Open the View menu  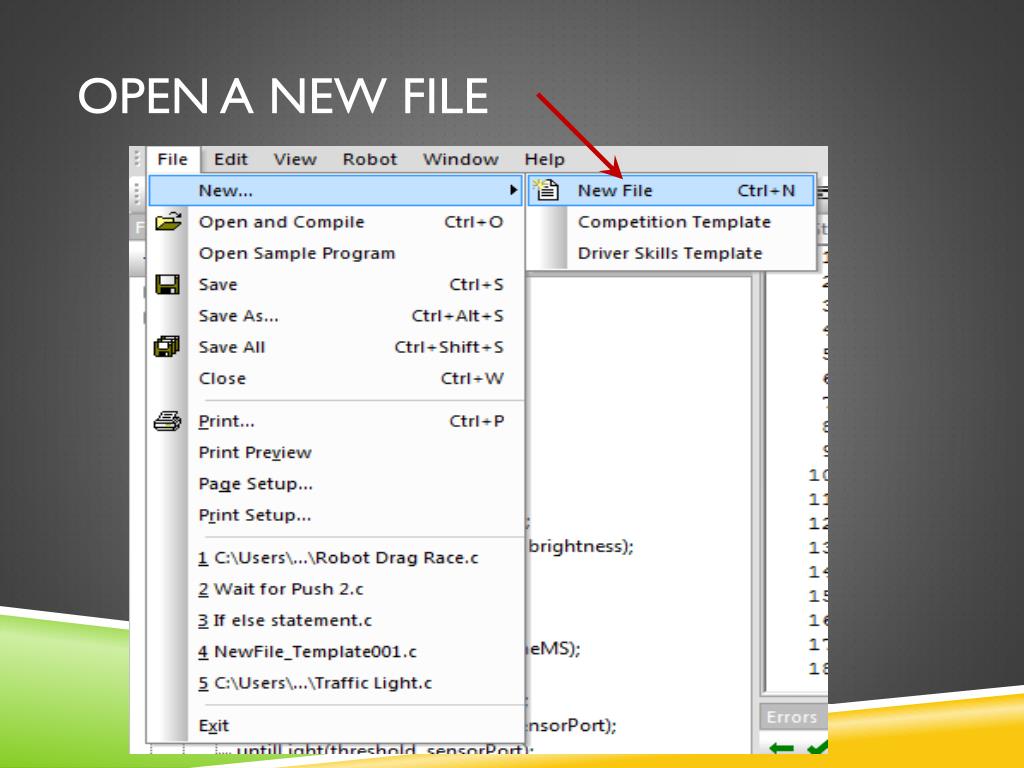coord(295,159)
